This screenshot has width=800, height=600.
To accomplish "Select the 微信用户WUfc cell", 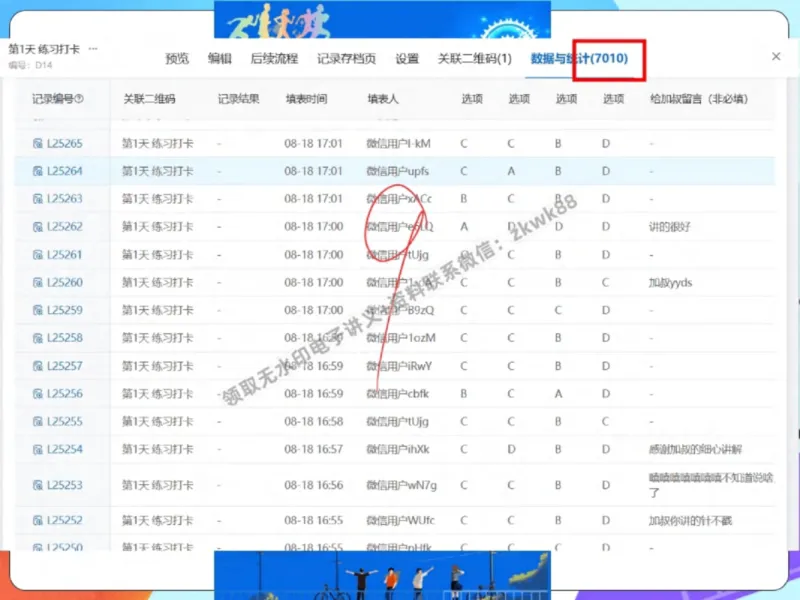I will pyautogui.click(x=401, y=520).
